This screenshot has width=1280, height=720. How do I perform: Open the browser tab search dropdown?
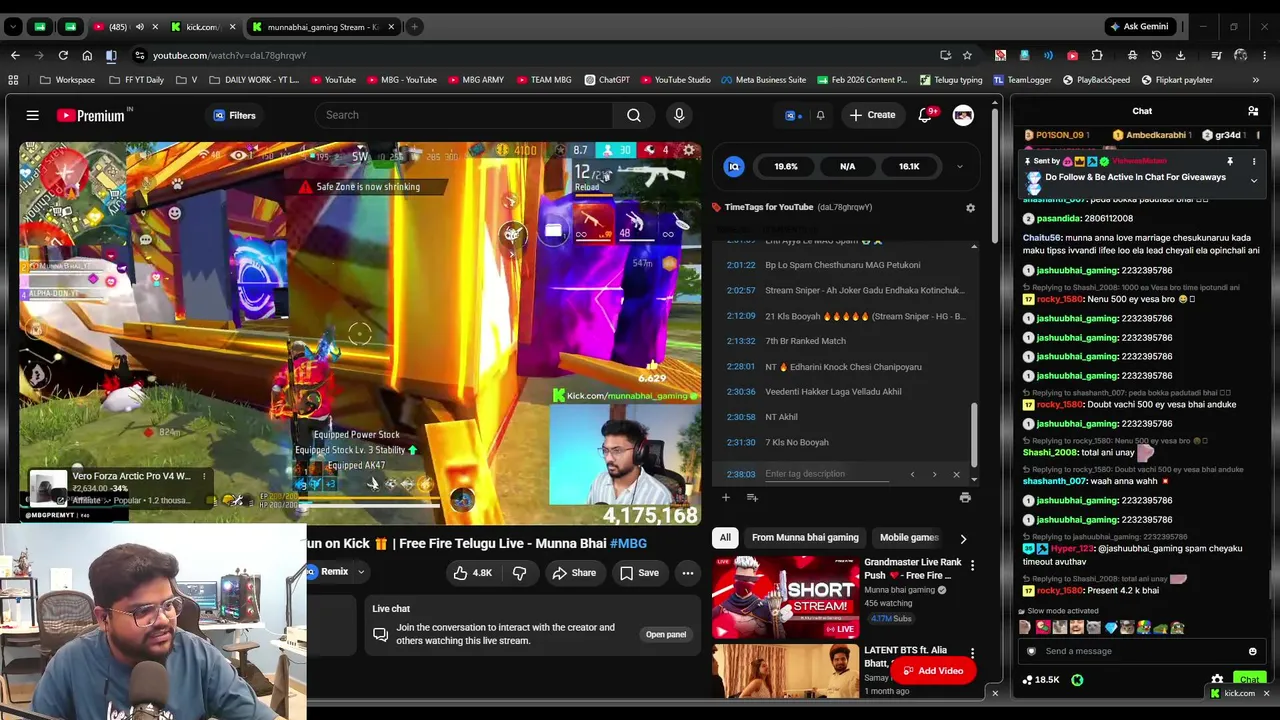13,27
